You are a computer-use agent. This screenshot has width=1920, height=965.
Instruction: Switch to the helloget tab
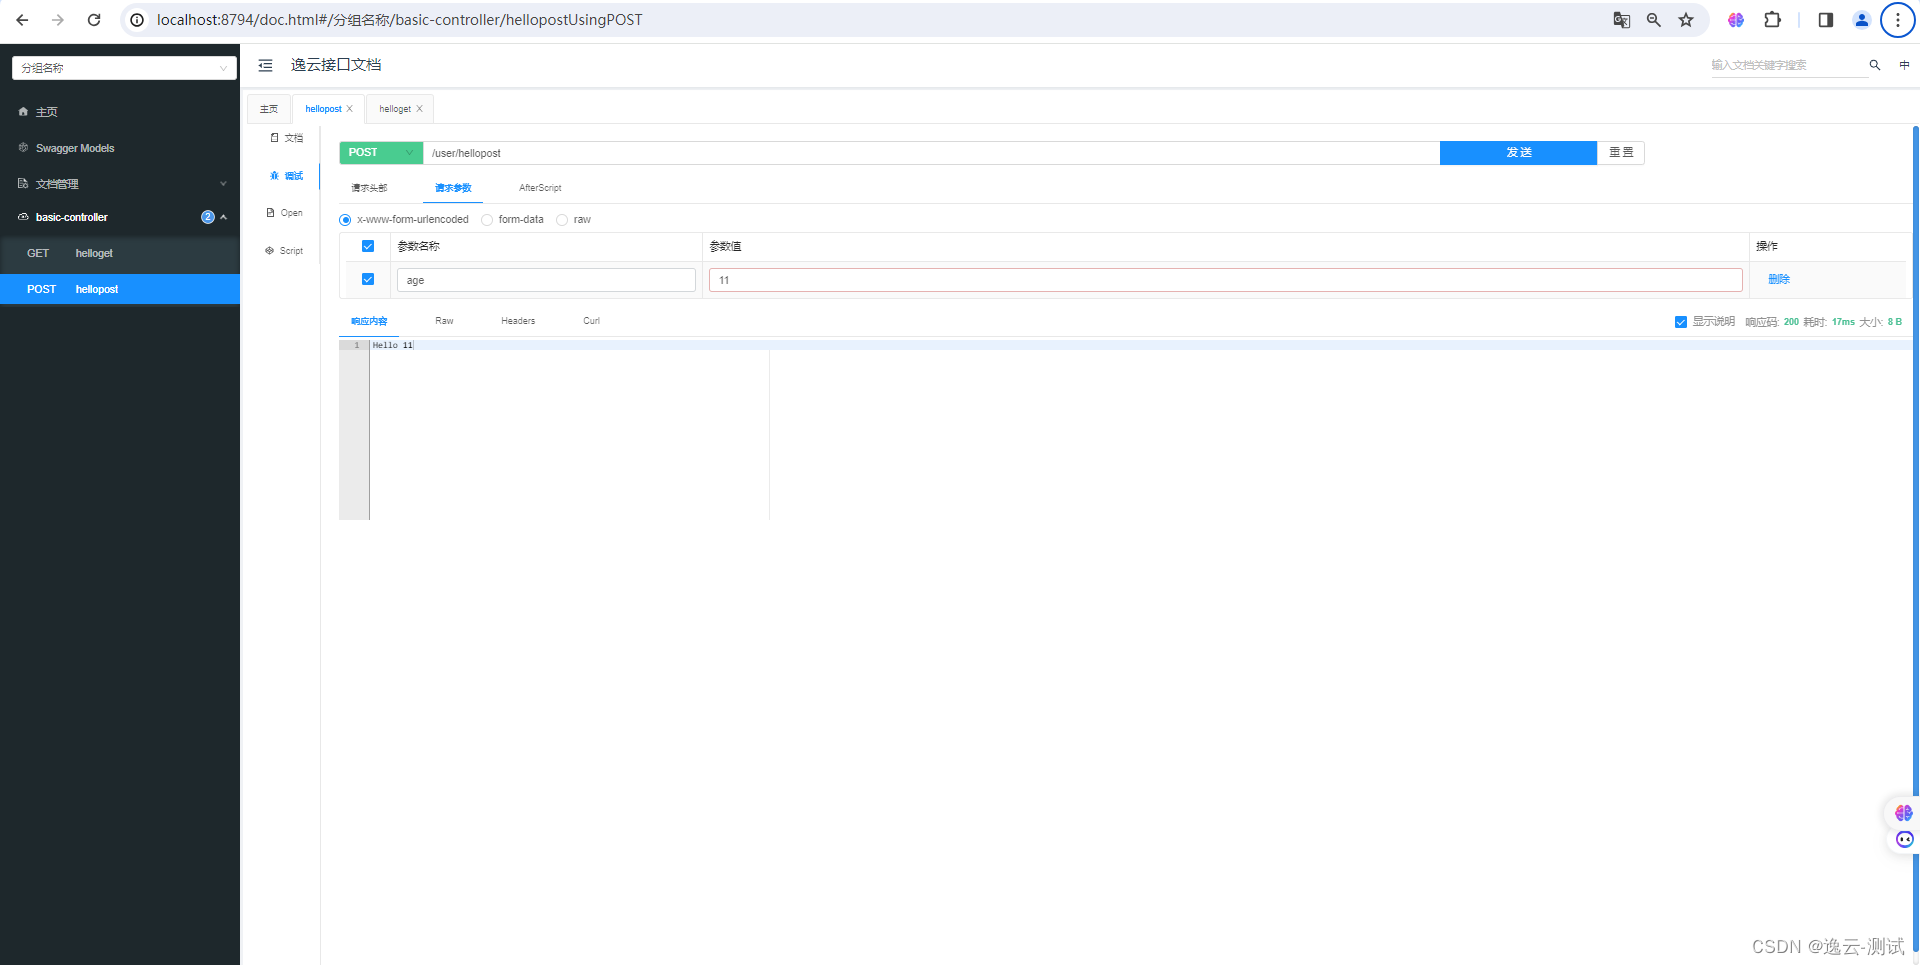point(396,108)
